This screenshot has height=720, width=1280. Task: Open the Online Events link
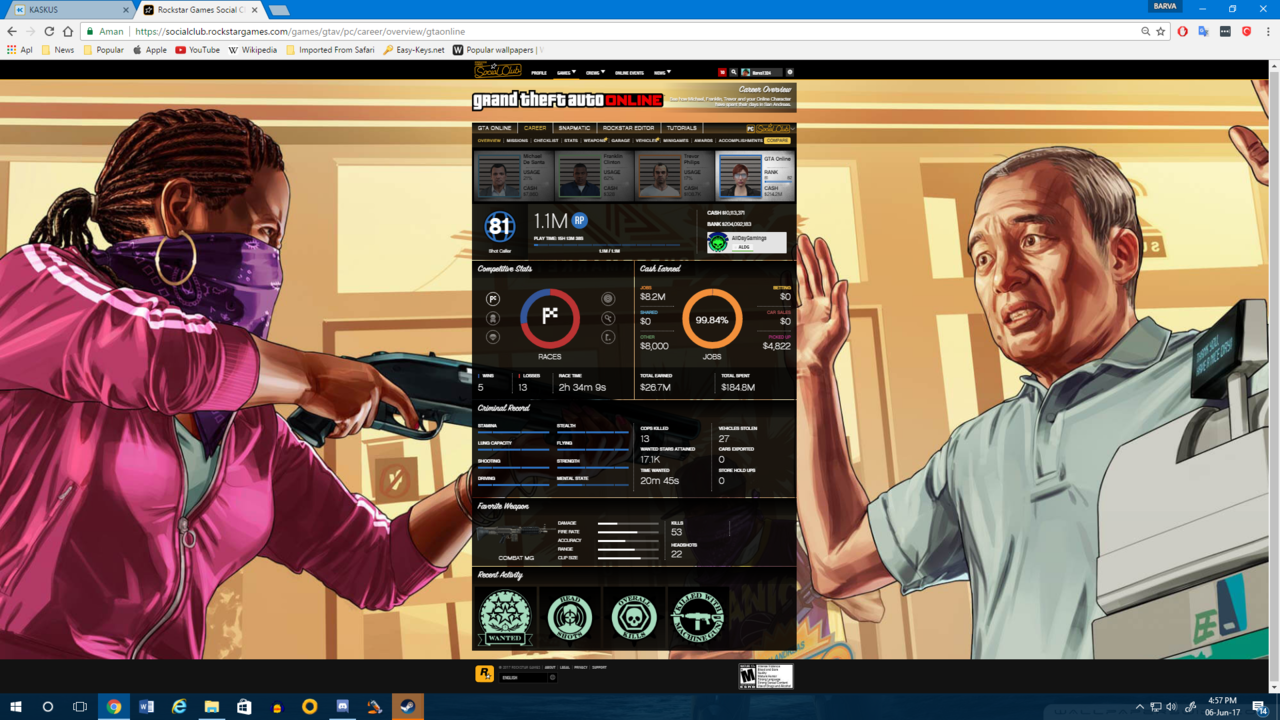pyautogui.click(x=629, y=73)
